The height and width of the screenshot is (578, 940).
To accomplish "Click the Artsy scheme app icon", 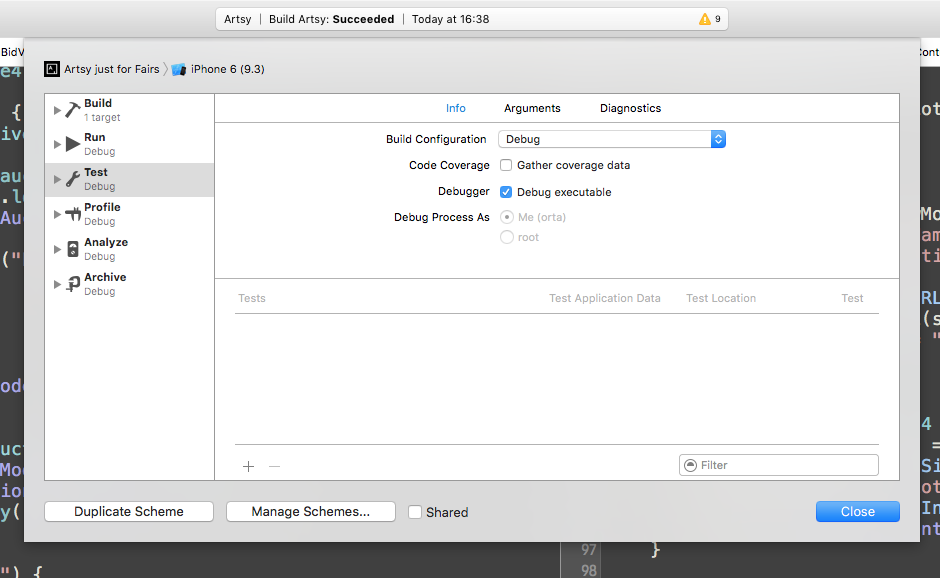I will pos(52,69).
